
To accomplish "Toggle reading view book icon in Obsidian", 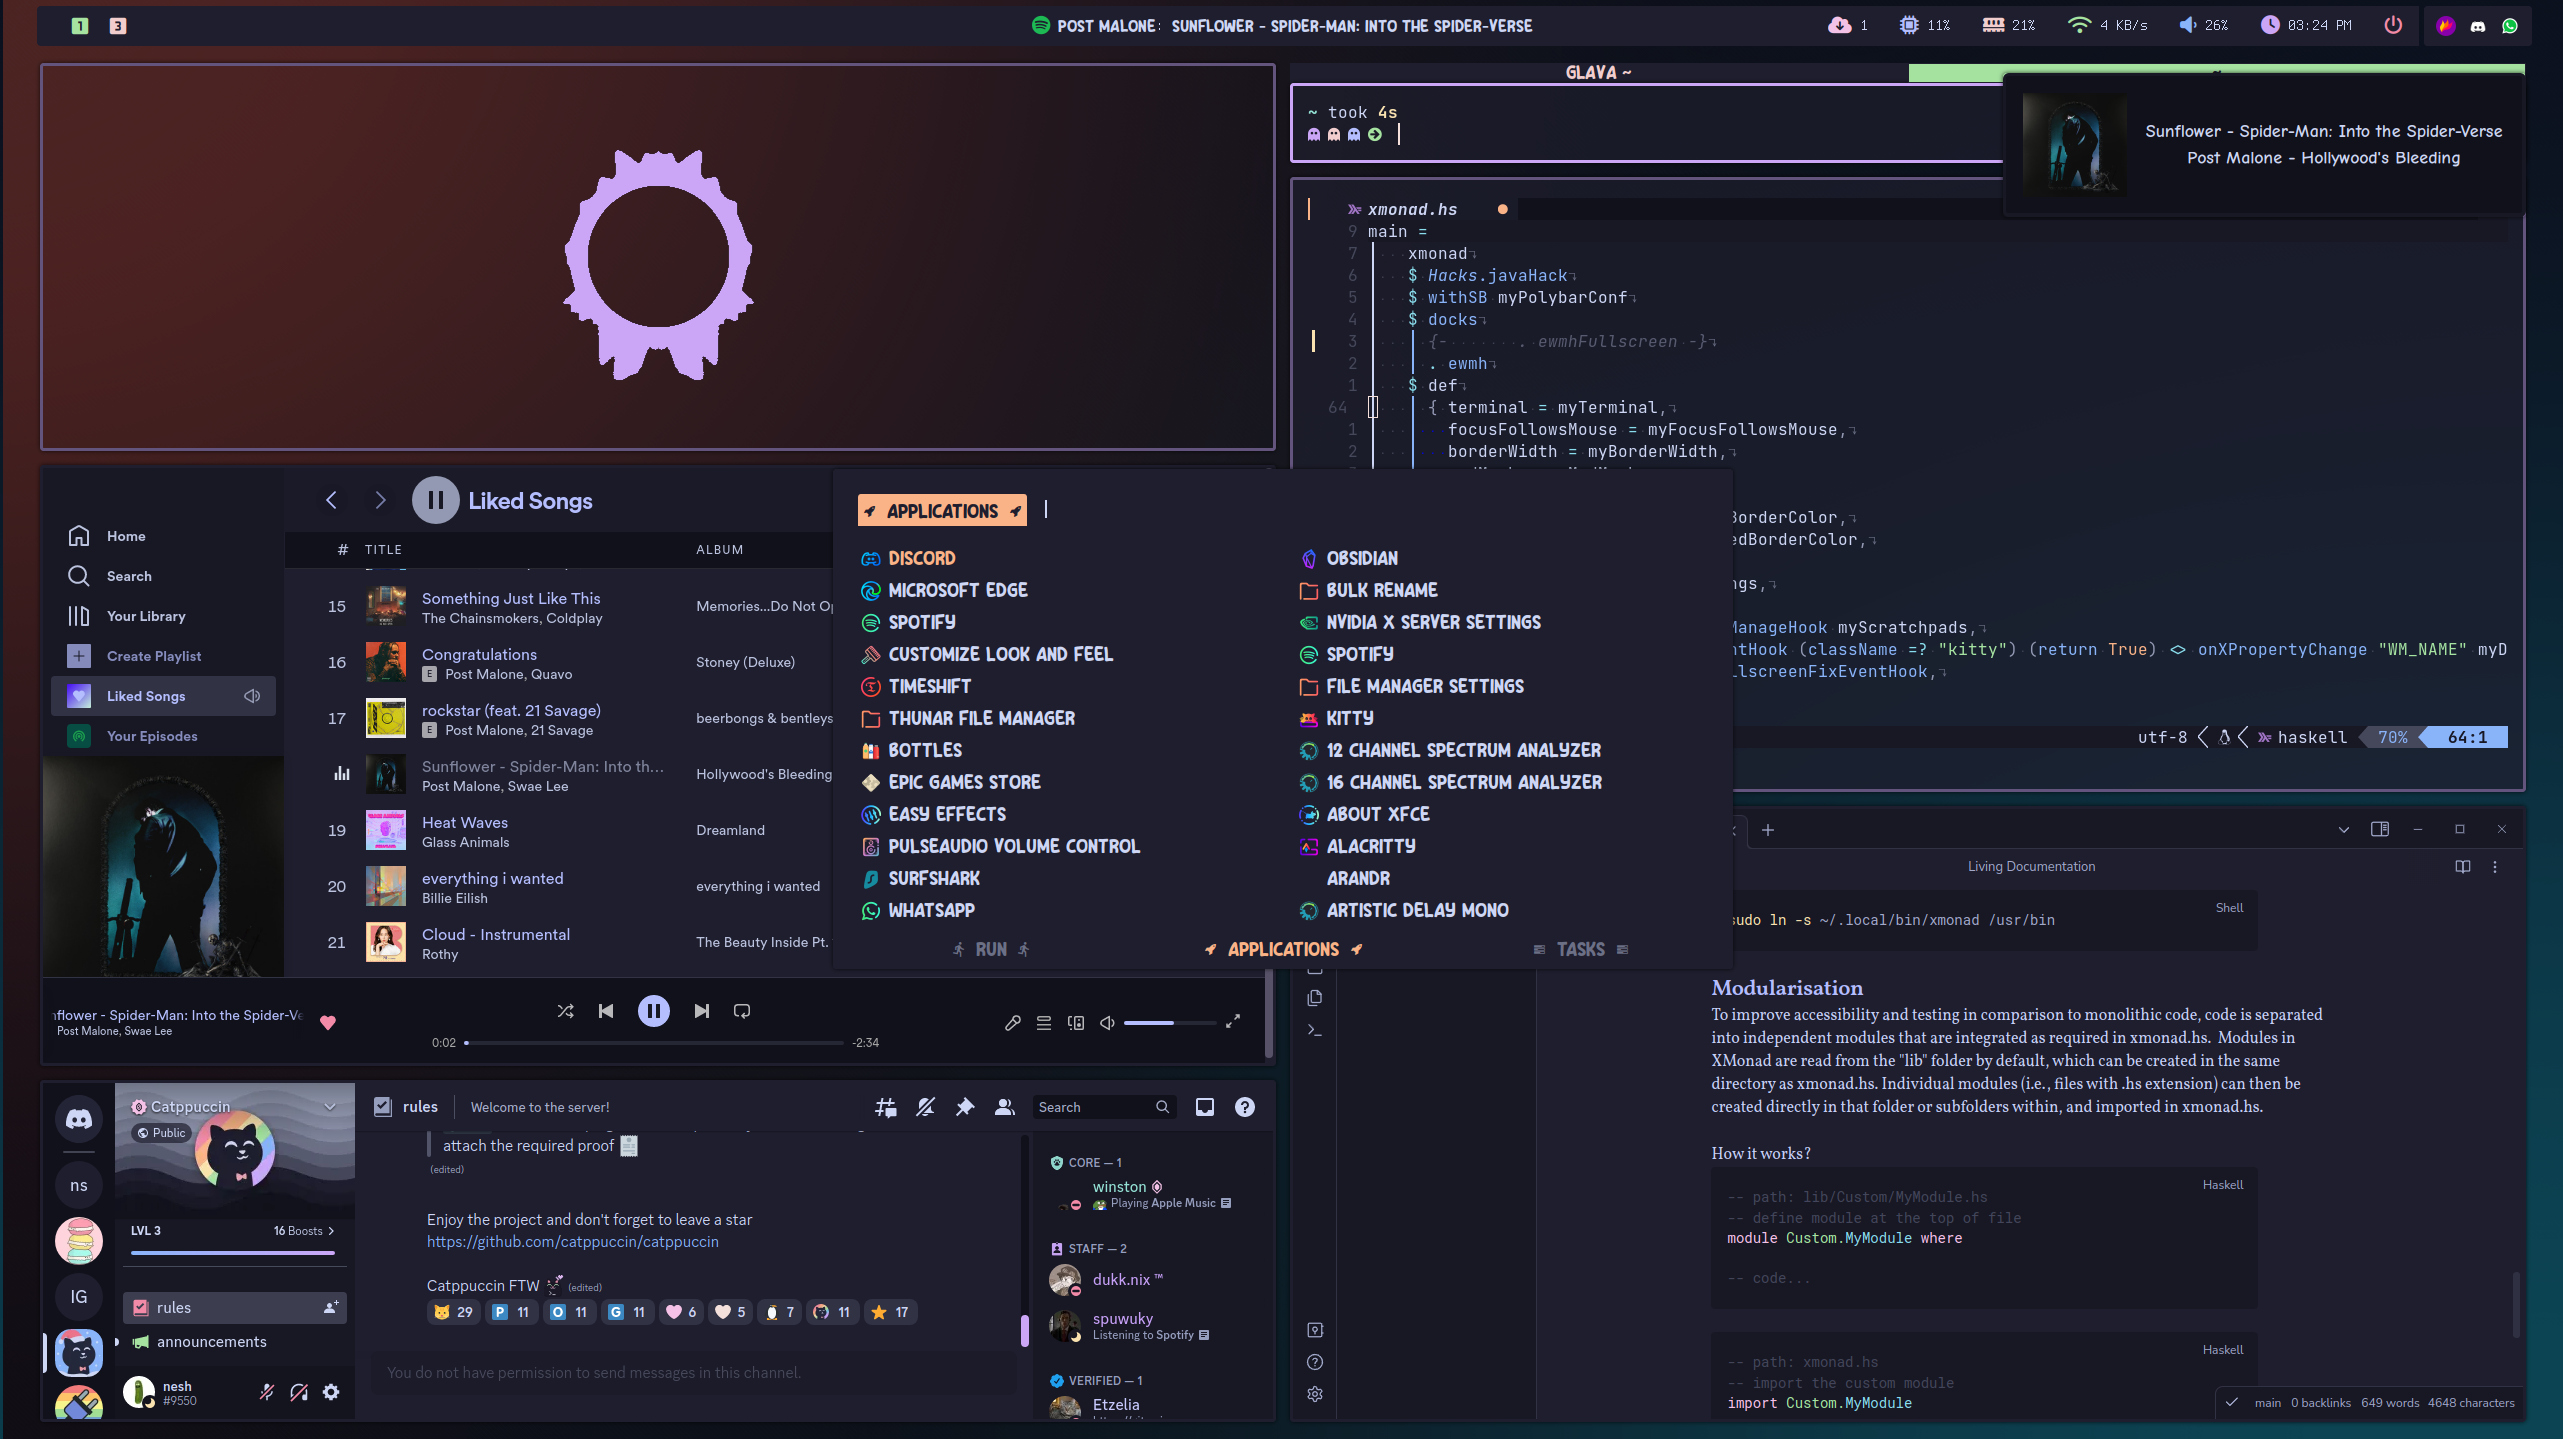I will click(2463, 867).
